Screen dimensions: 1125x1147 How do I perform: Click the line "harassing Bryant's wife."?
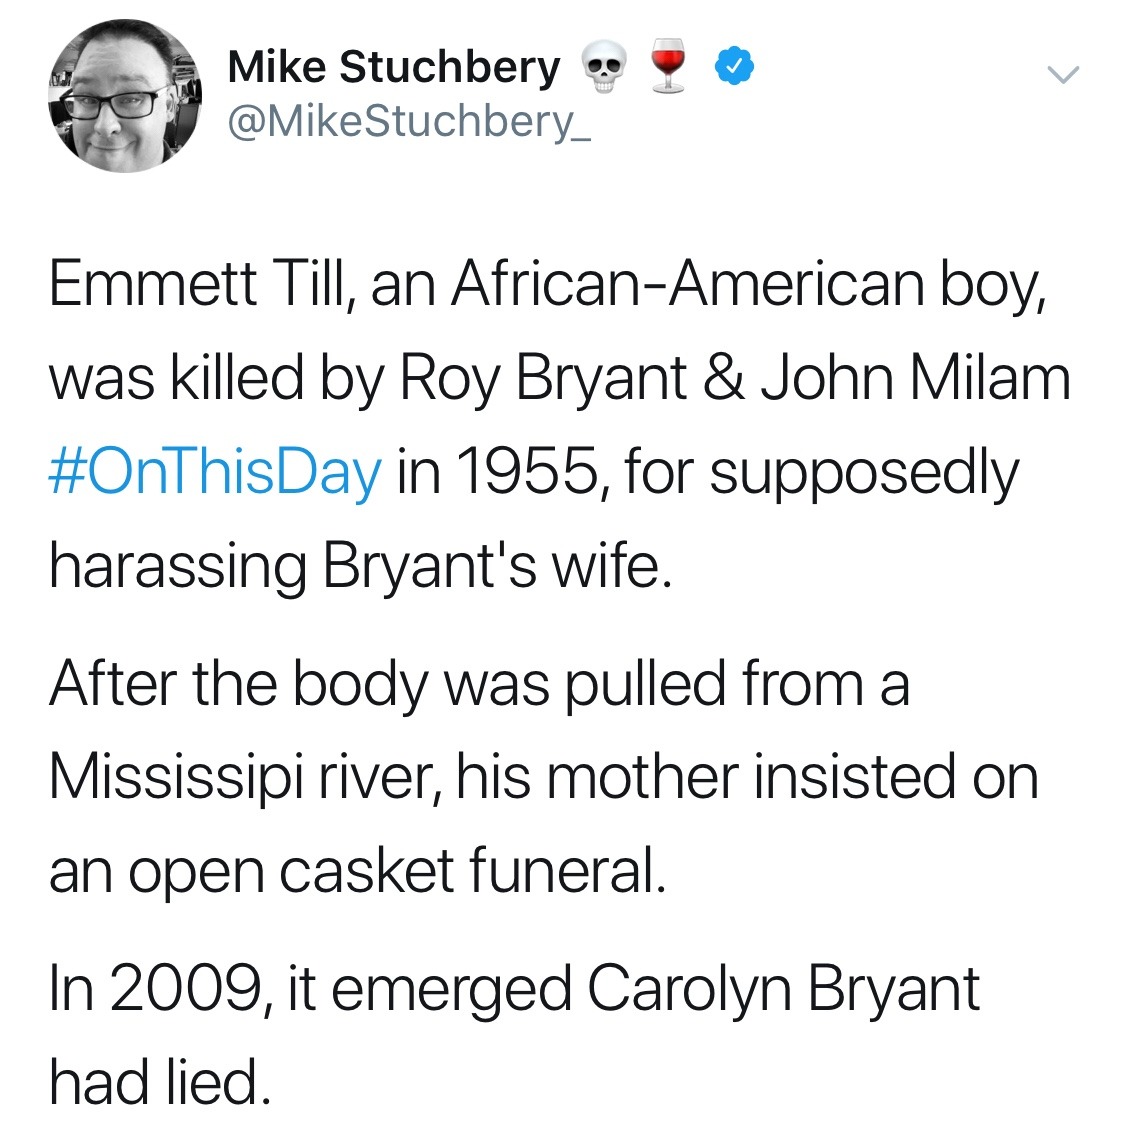pos(360,568)
